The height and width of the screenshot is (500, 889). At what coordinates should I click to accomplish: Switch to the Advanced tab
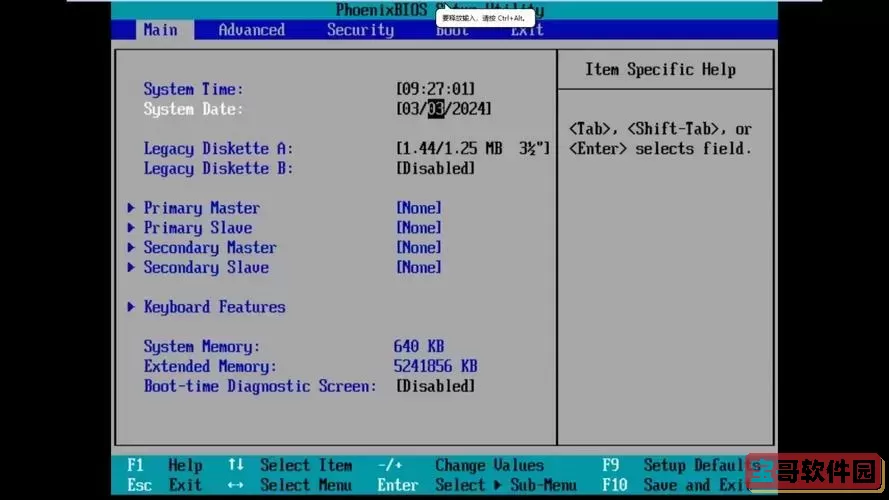click(251, 30)
